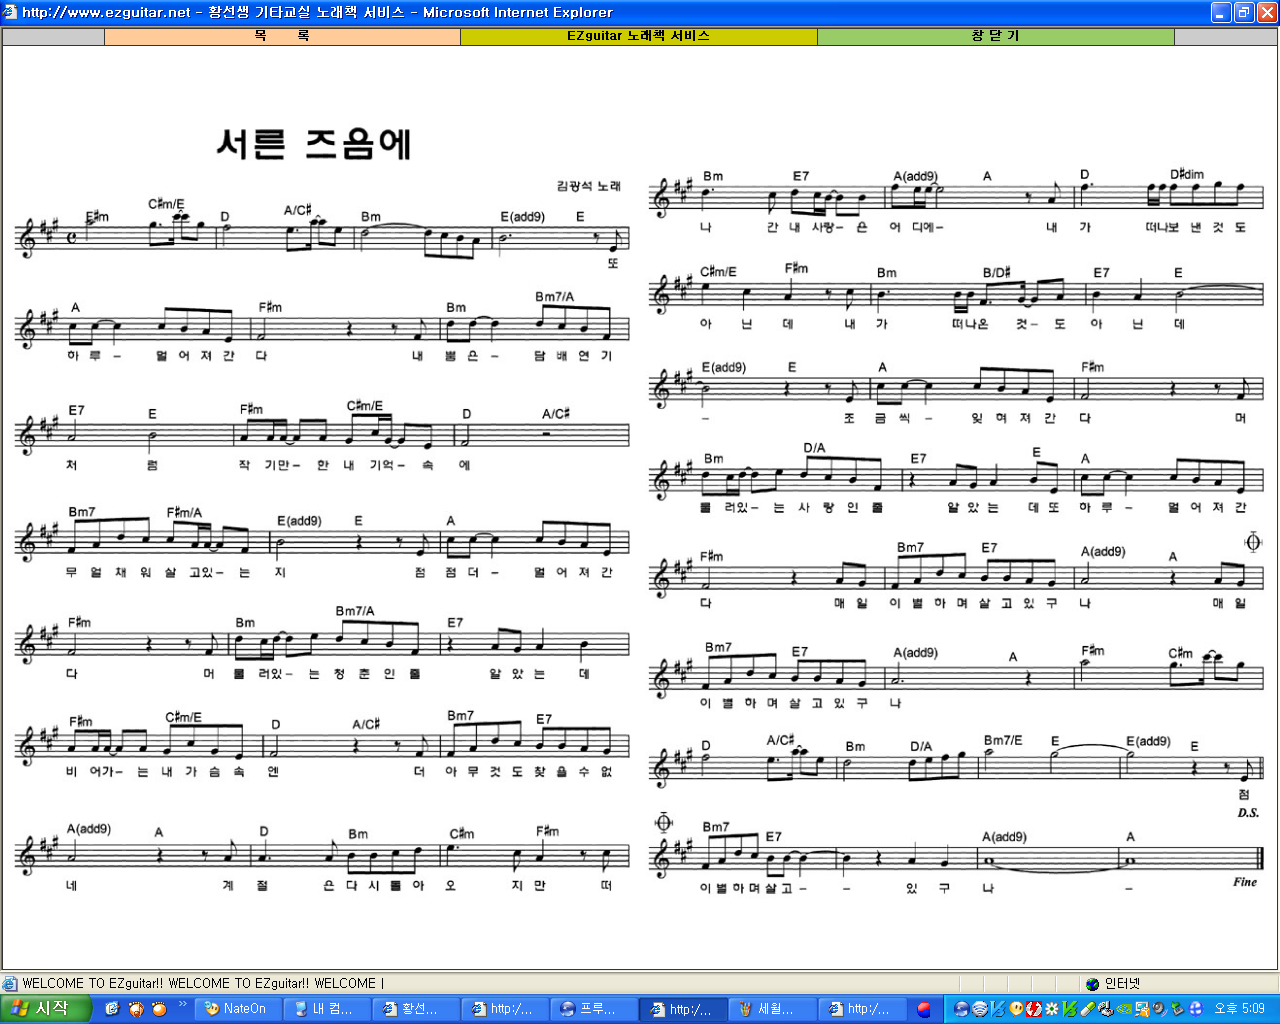Click the active pressed http taskbar button
Screen dimensions: 1280x1024
coord(683,1009)
